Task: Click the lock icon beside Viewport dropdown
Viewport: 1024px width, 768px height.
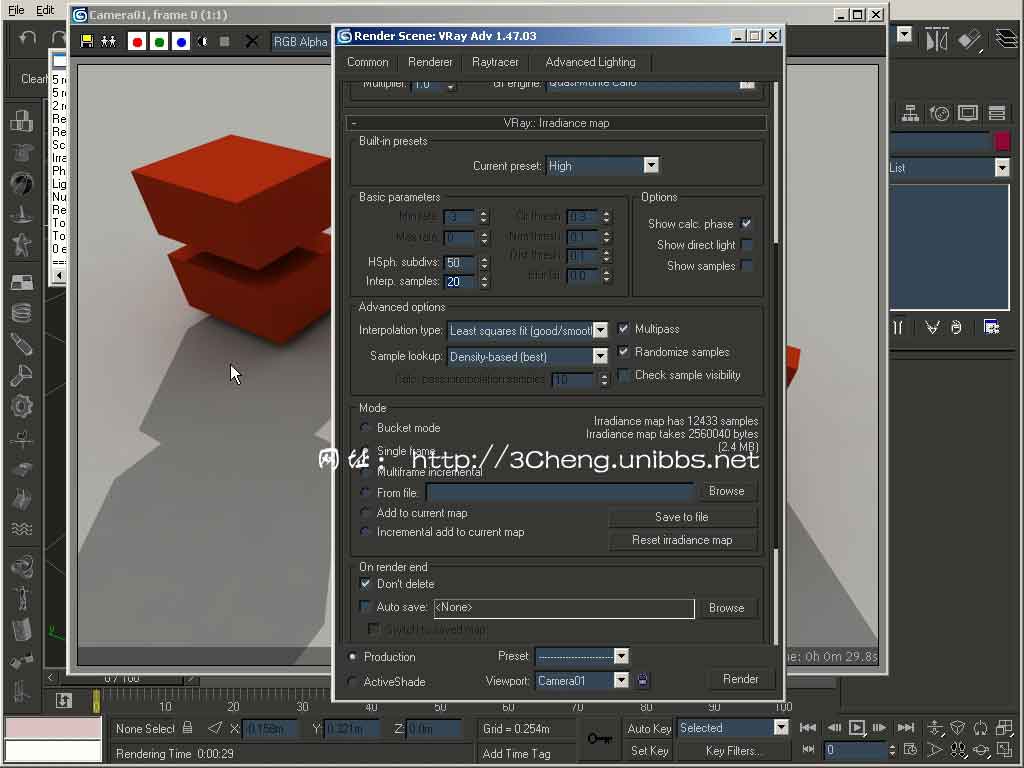Action: [643, 680]
